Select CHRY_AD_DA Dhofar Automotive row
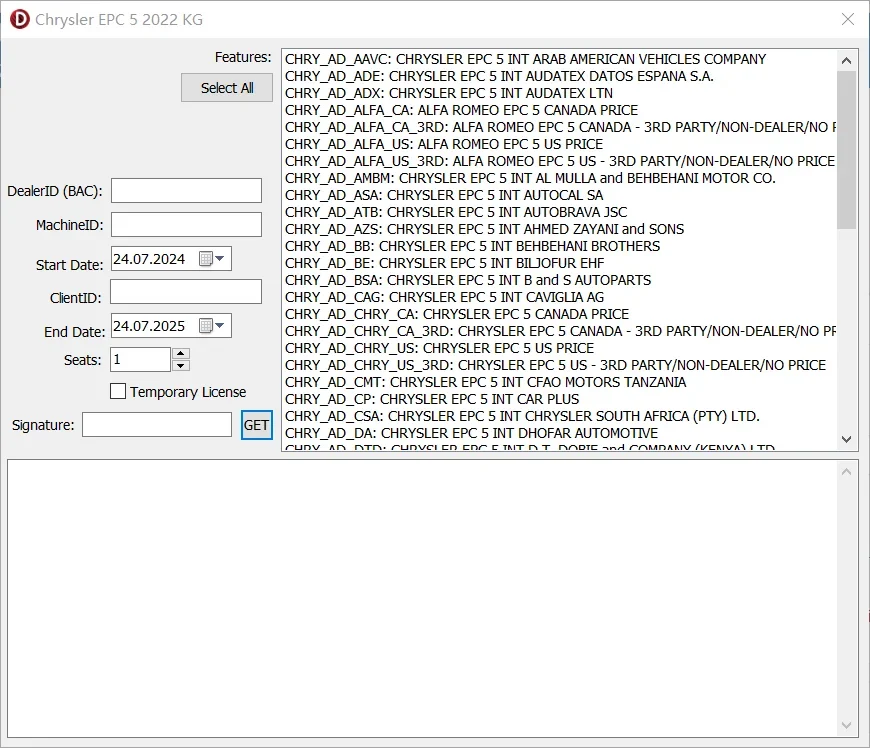Screen dimensions: 870x748 (559, 433)
